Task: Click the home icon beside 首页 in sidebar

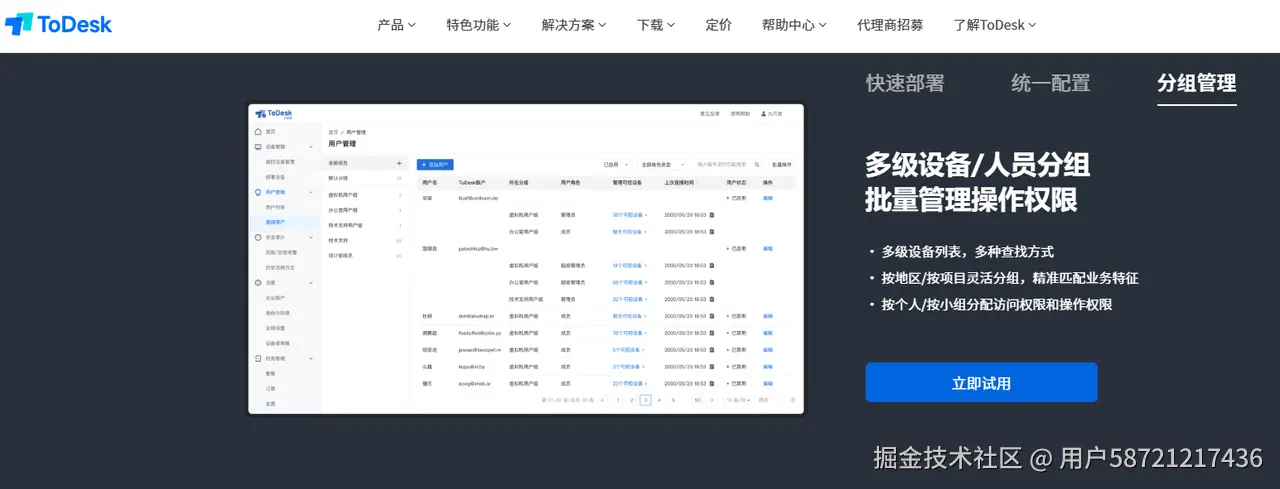Action: tap(258, 131)
